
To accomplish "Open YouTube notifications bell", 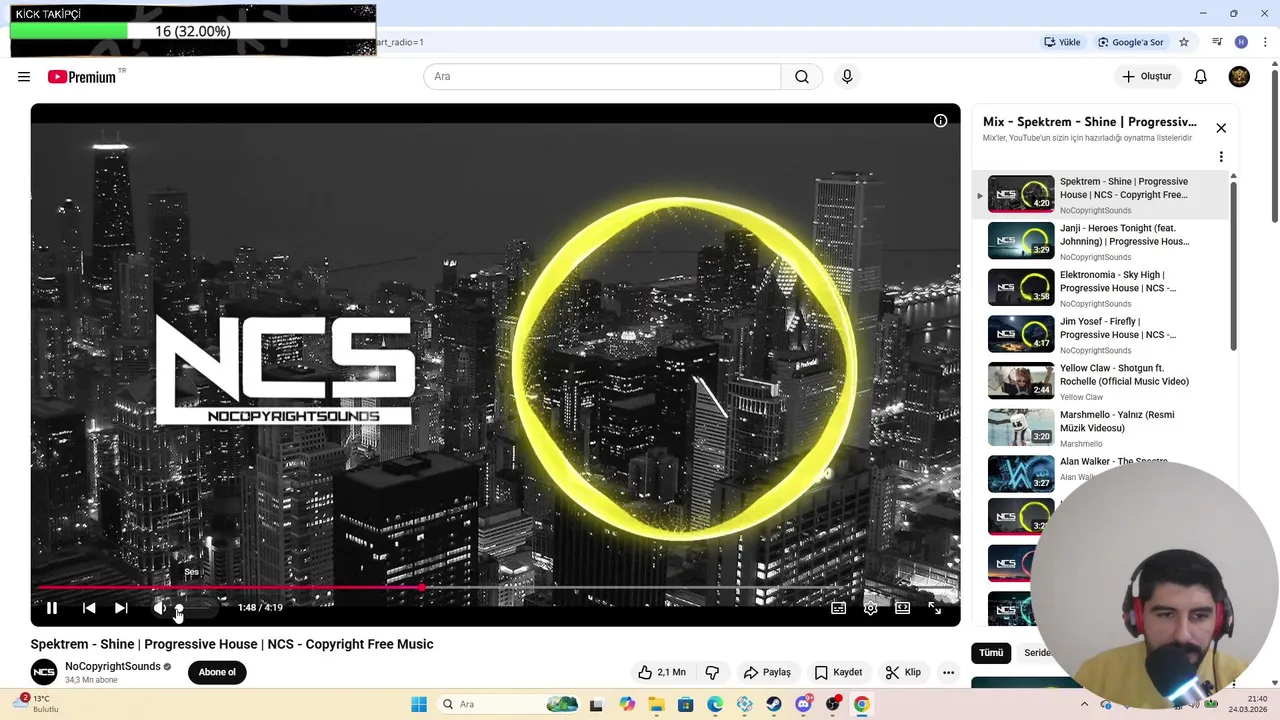I will 1201,77.
